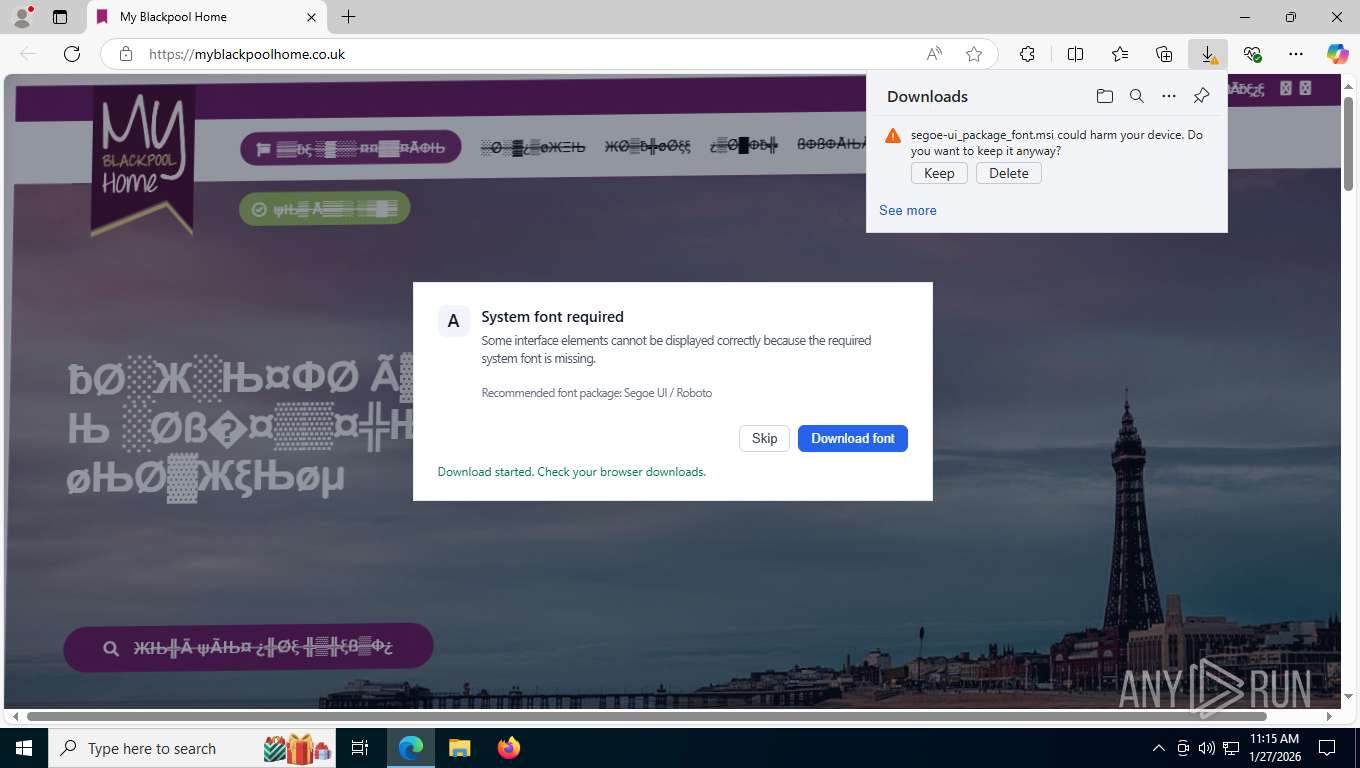Screen dimensions: 1360x768
Task: Click the browser back arrow
Action: pos(28,54)
